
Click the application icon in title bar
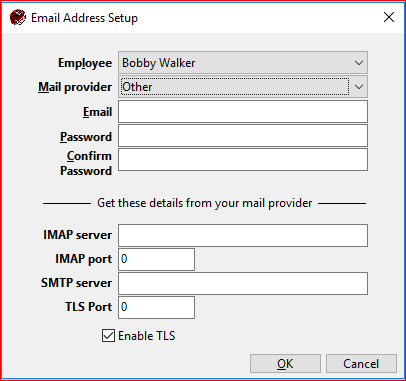coord(17,17)
